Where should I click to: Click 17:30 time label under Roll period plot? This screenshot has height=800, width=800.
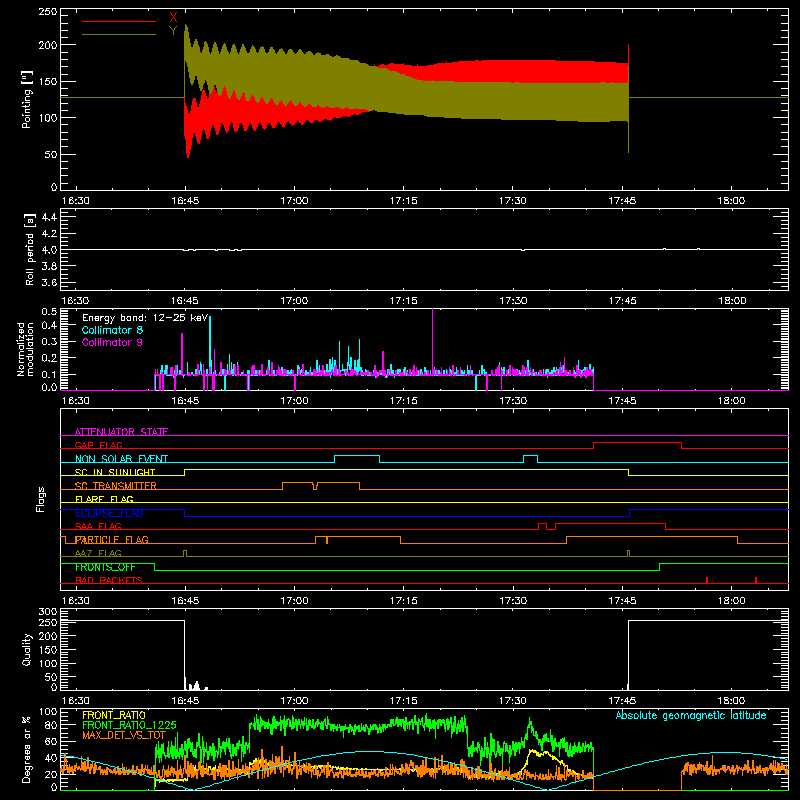513,301
